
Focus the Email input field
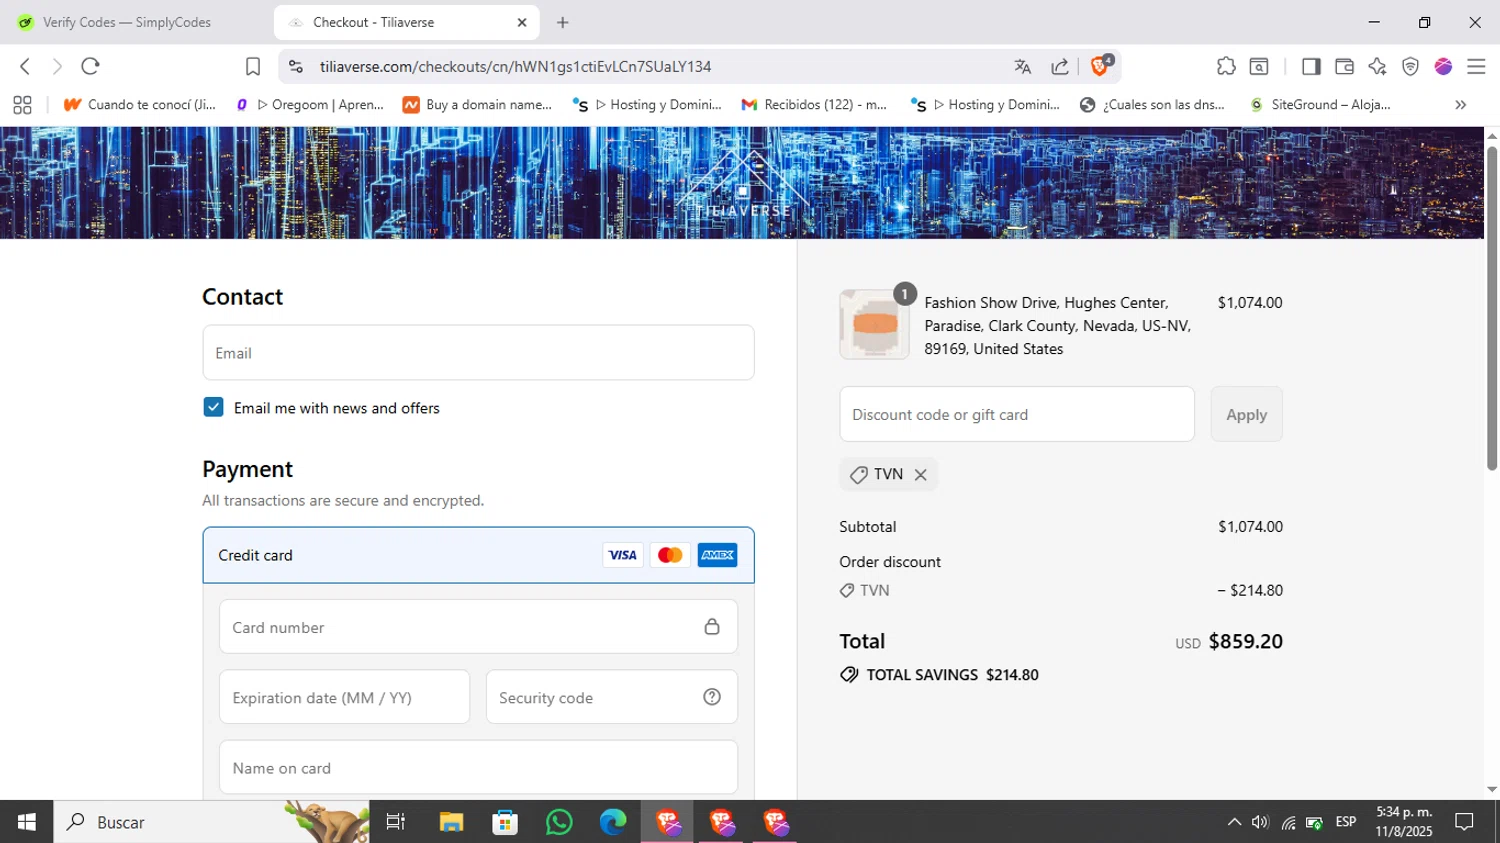coord(478,352)
